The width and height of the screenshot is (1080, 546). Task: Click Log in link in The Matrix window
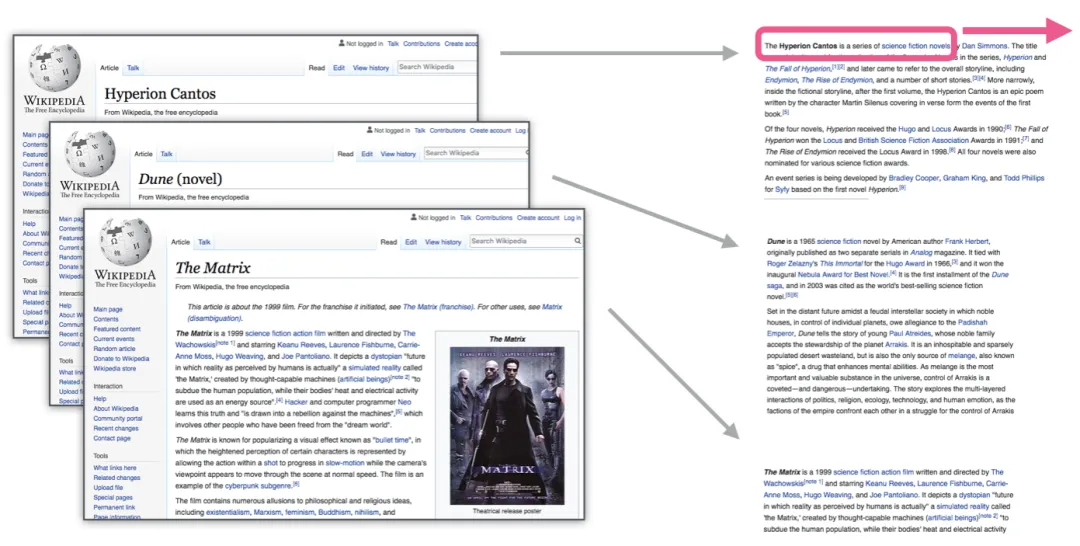pos(572,218)
